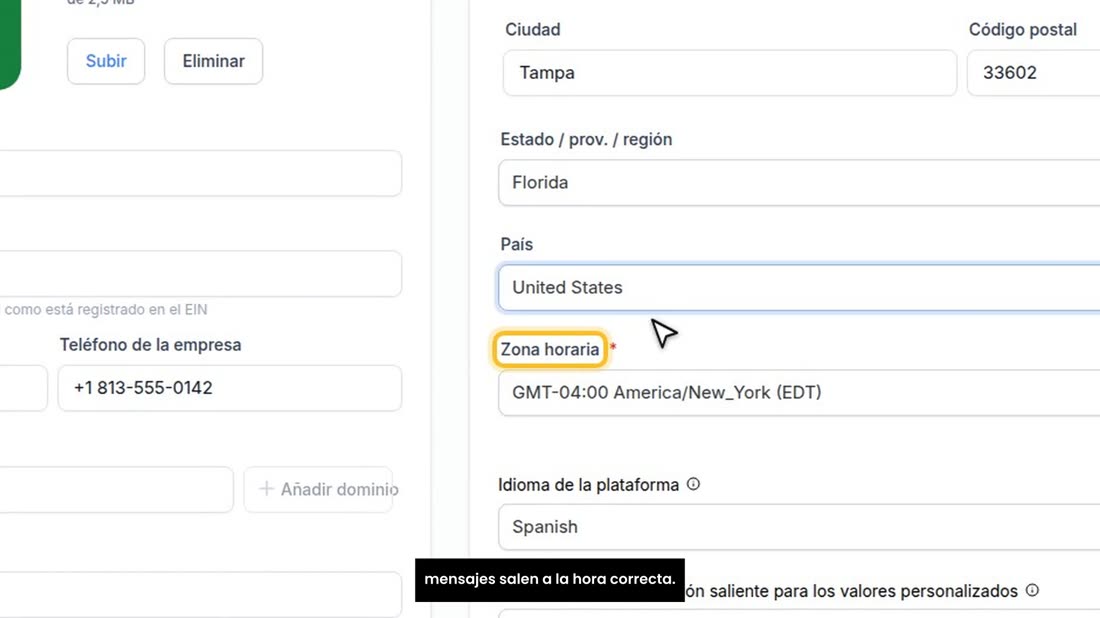Open the Idioma de la plataforma dropdown
Screen dimensions: 1100x618
[x=799, y=527]
